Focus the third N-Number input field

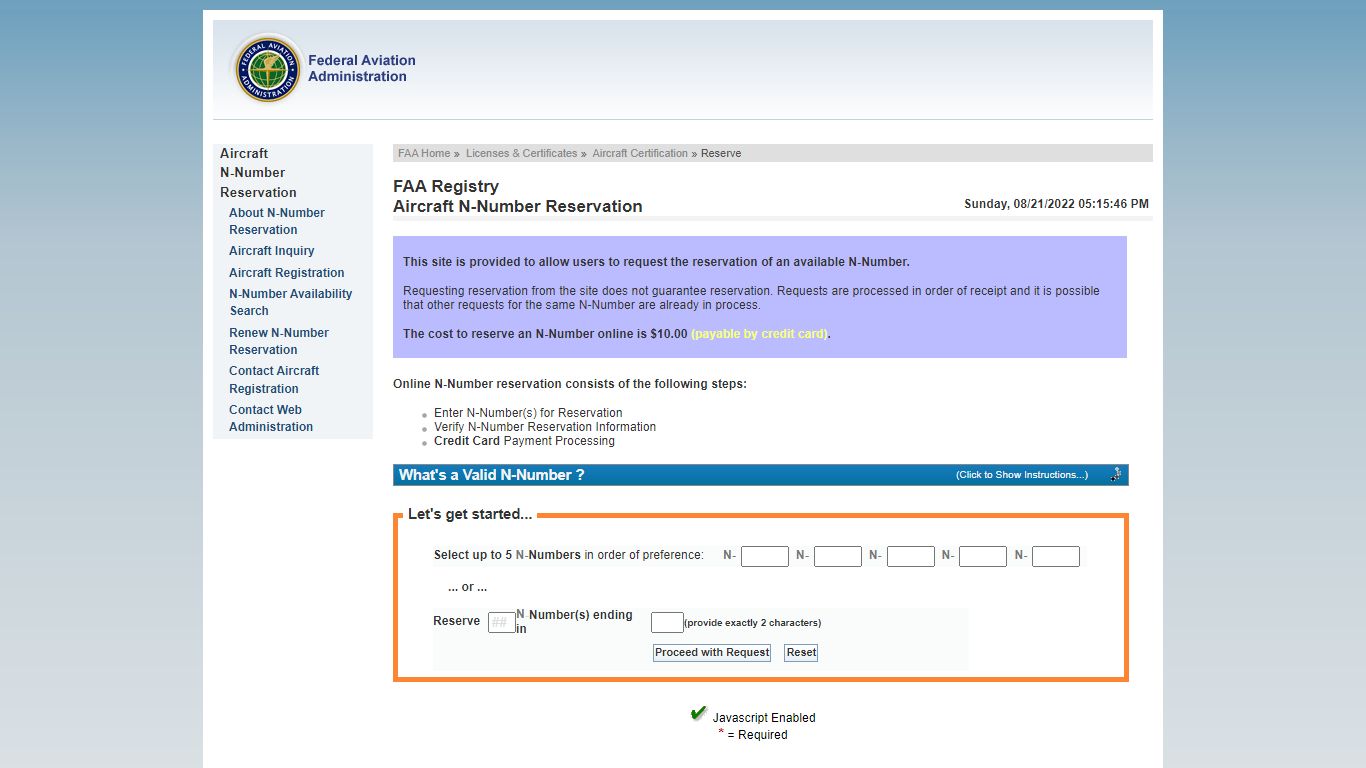pyautogui.click(x=911, y=556)
